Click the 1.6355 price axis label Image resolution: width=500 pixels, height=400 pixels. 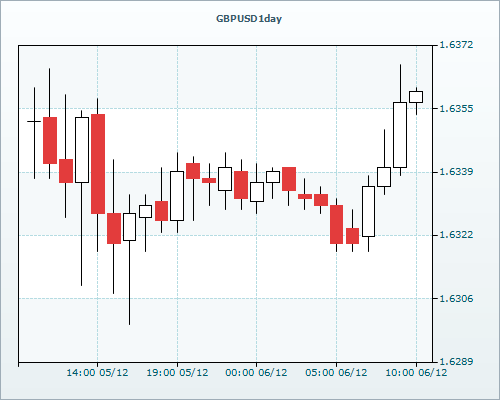coord(456,108)
